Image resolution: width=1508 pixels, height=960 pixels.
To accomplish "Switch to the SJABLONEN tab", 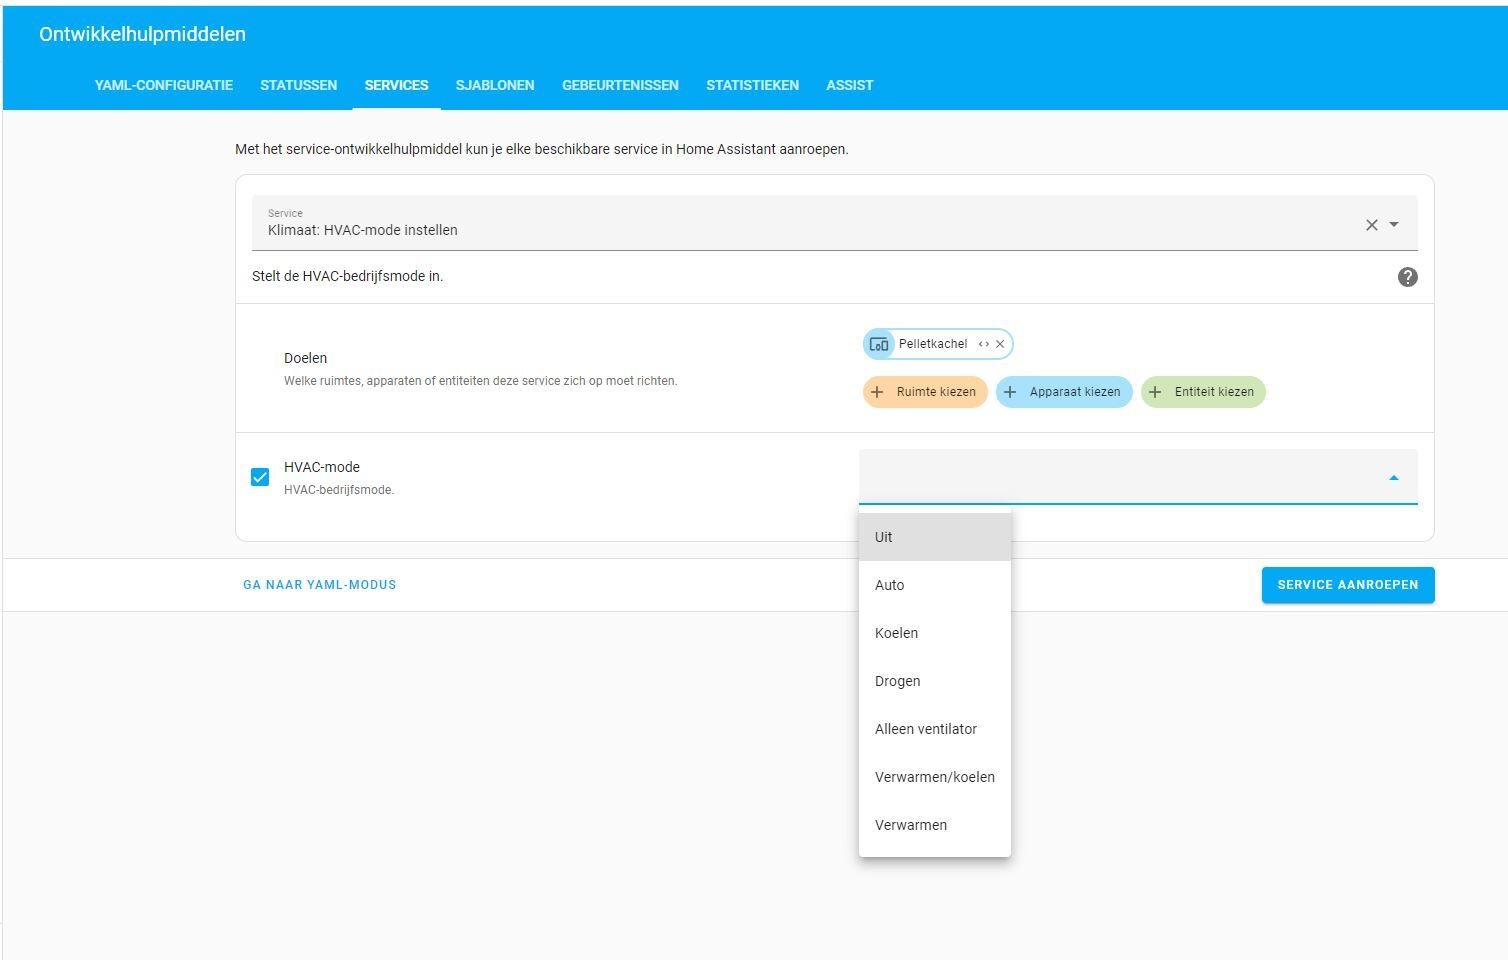I will tap(495, 85).
